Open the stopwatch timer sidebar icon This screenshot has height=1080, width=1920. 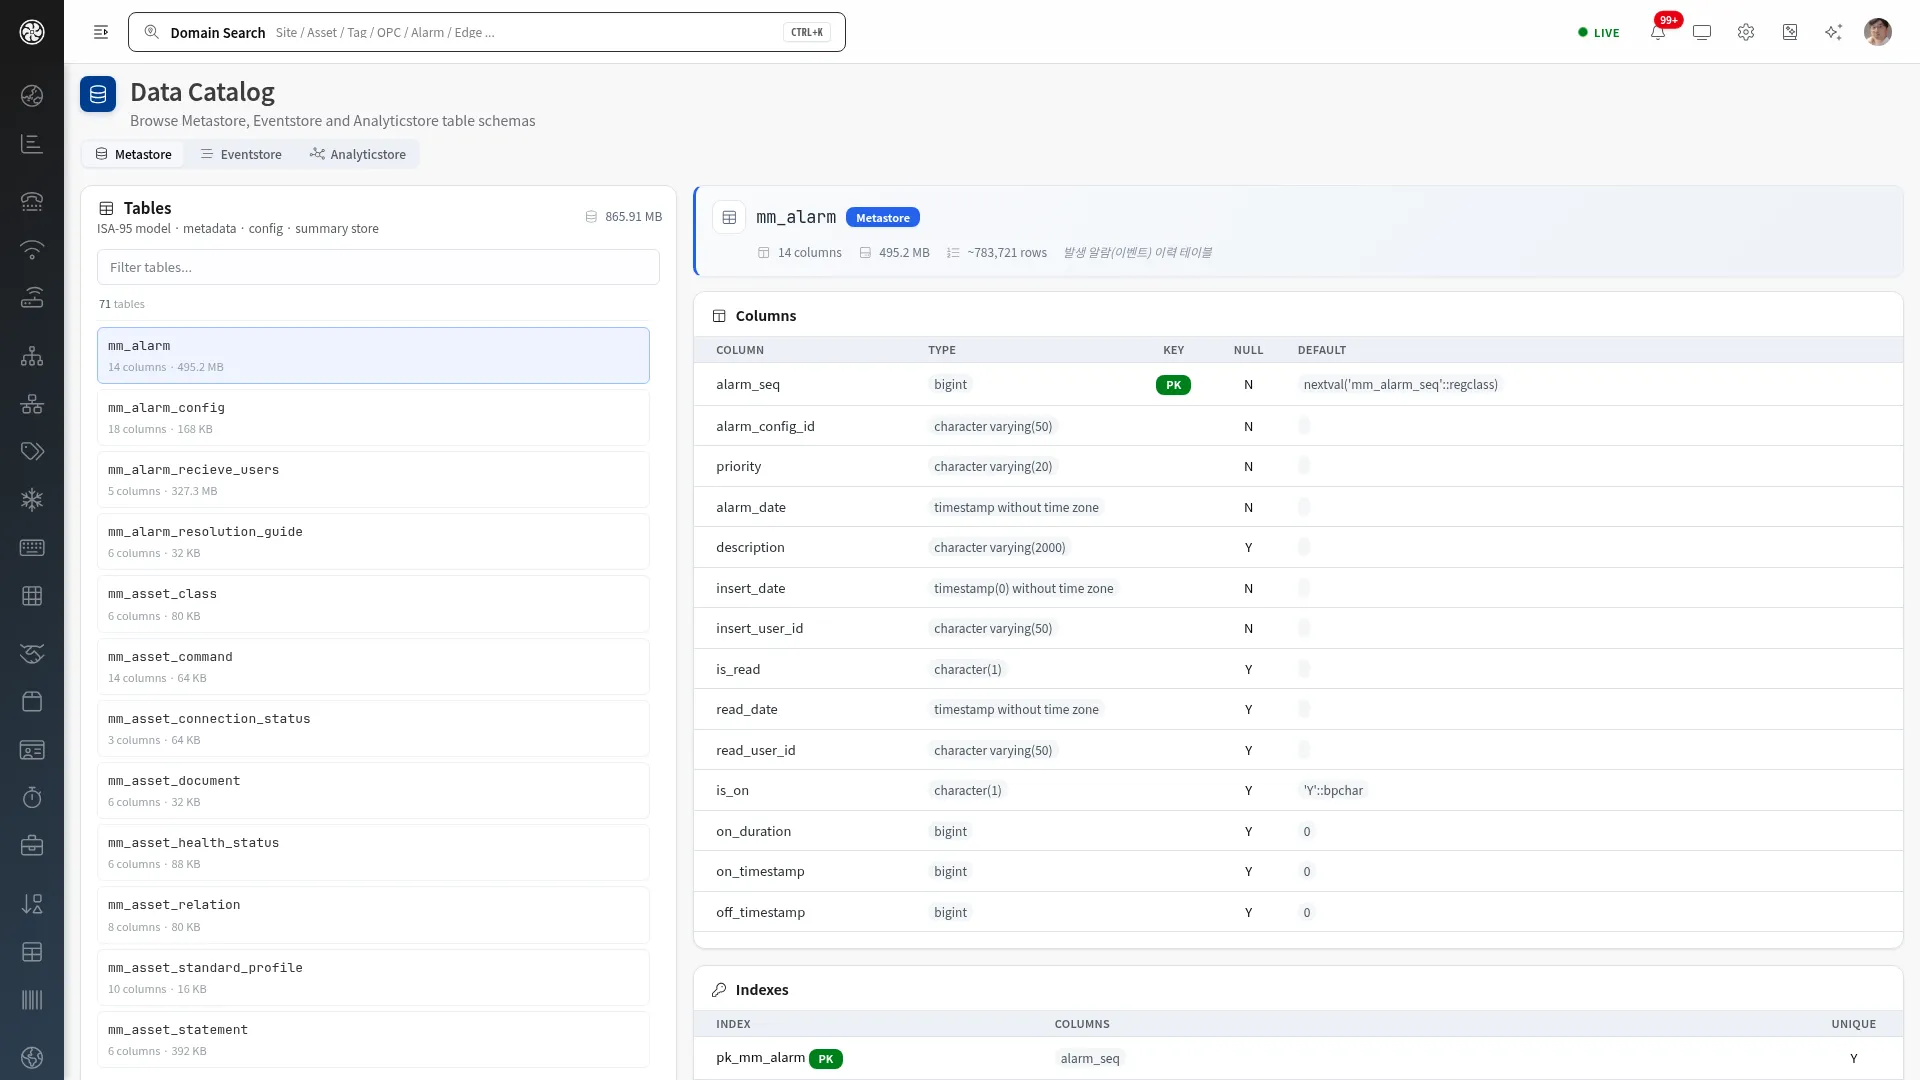pyautogui.click(x=32, y=797)
